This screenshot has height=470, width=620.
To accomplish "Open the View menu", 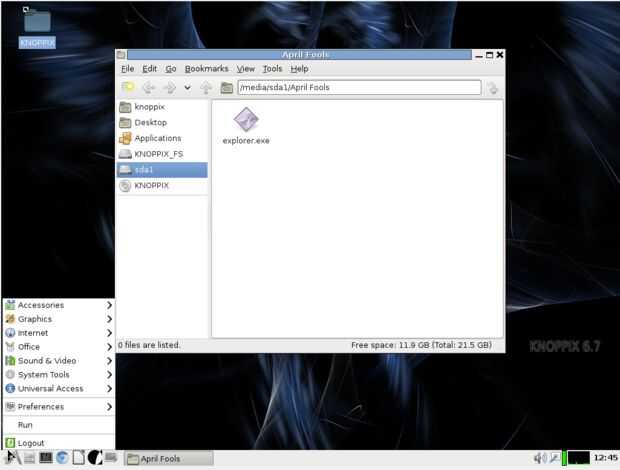I will pyautogui.click(x=246, y=69).
